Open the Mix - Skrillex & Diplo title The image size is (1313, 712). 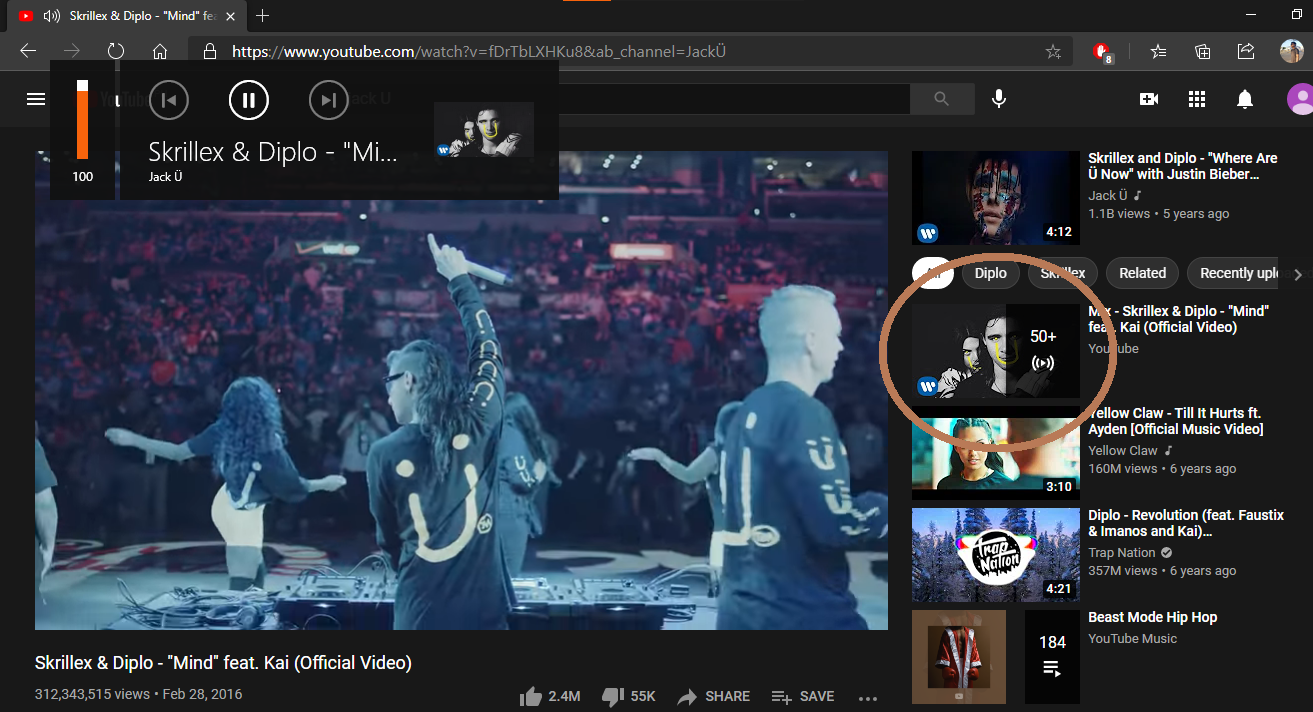click(x=1178, y=319)
